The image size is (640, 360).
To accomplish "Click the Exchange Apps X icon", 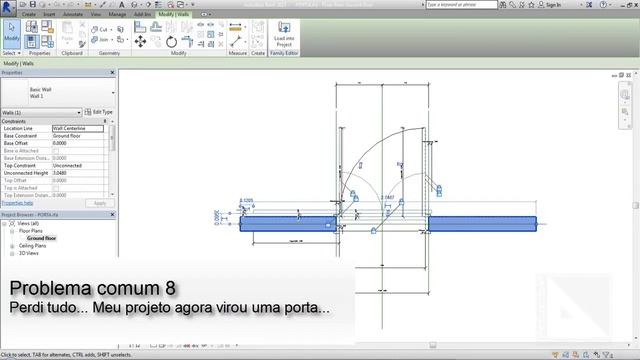I will pyautogui.click(x=589, y=5).
